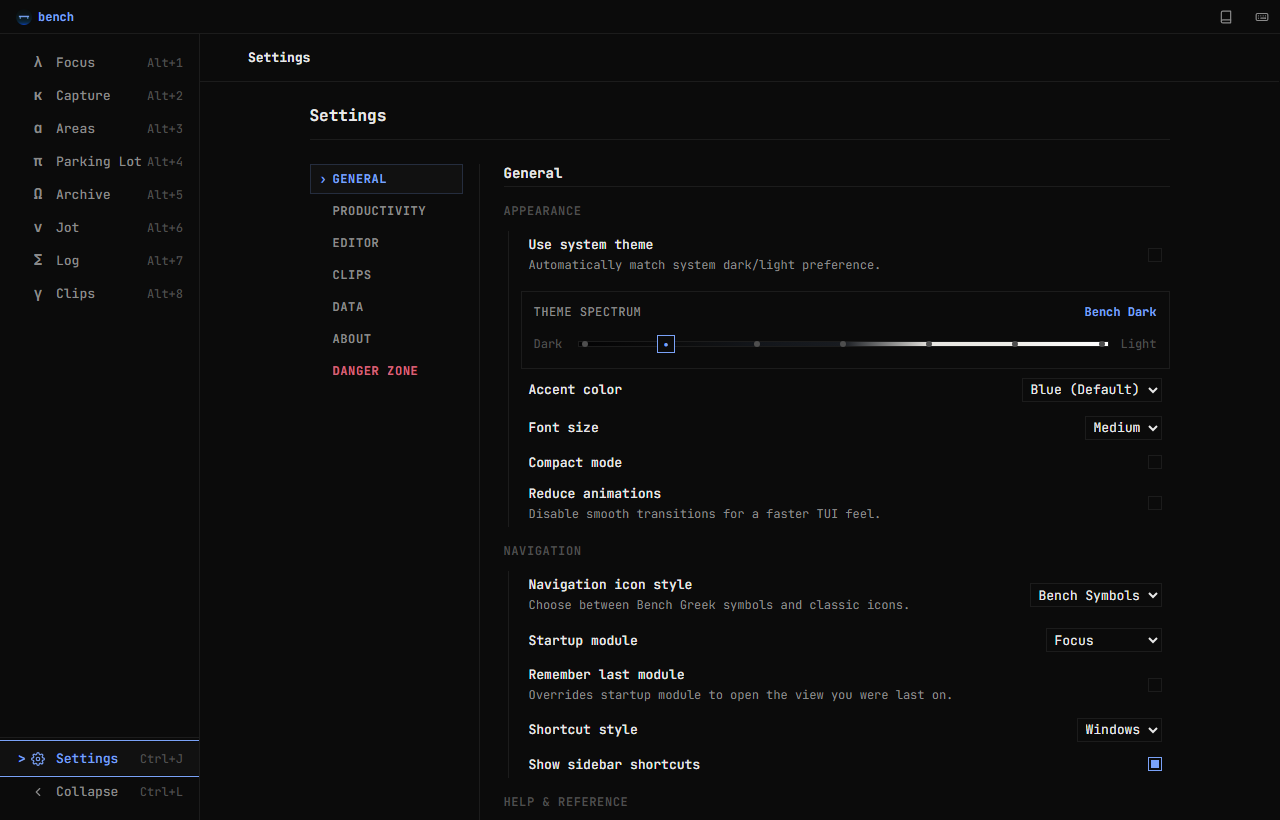The width and height of the screenshot is (1280, 820).
Task: Open Parking Lot via its pi icon
Action: pos(38,161)
